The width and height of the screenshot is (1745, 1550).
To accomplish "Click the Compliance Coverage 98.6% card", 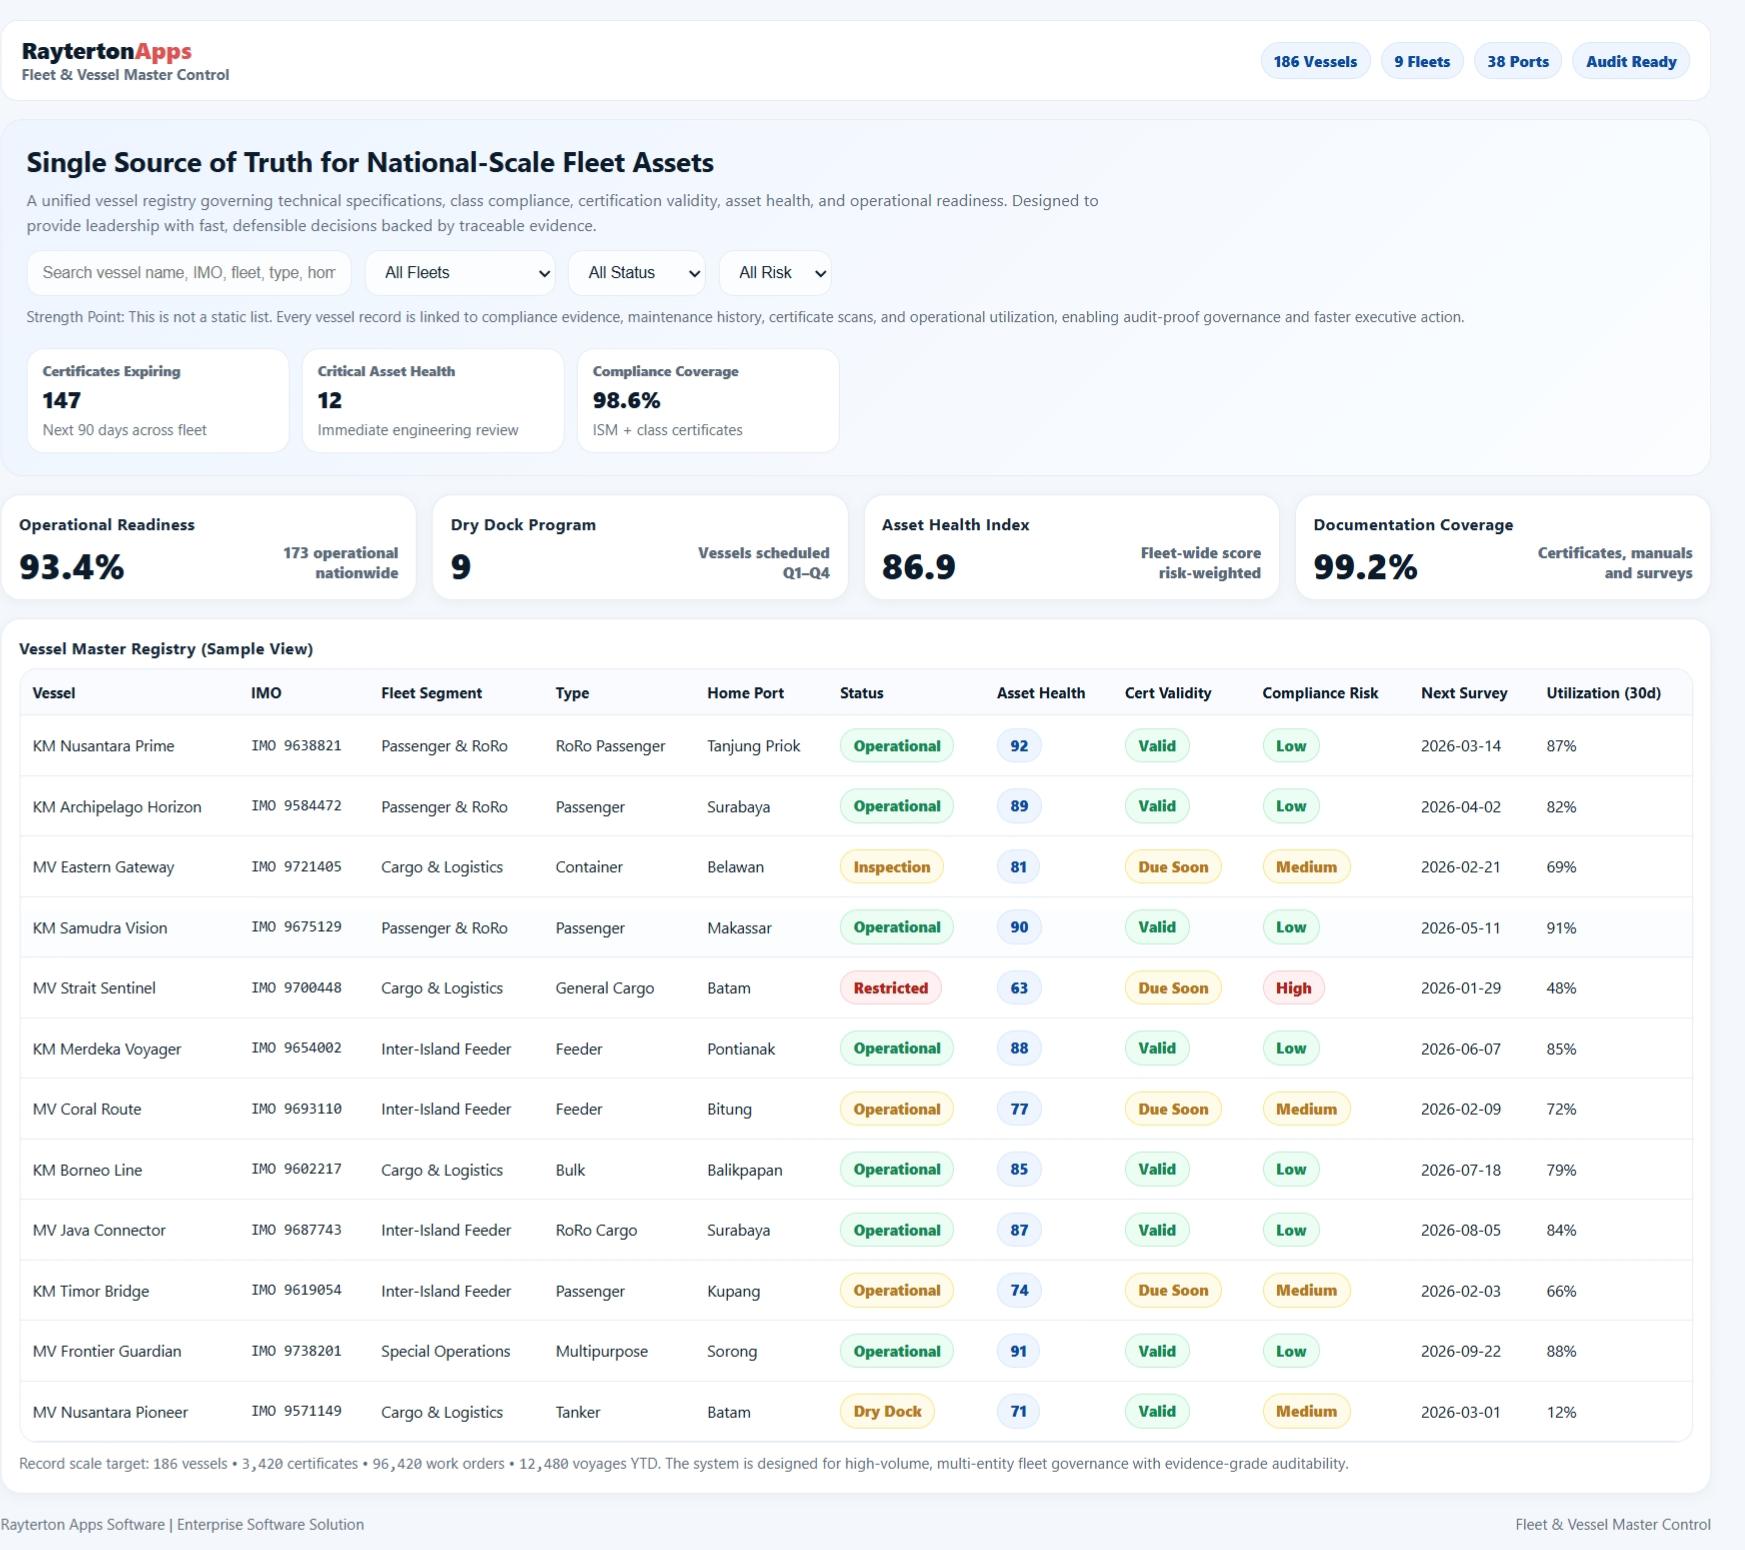I will [708, 400].
